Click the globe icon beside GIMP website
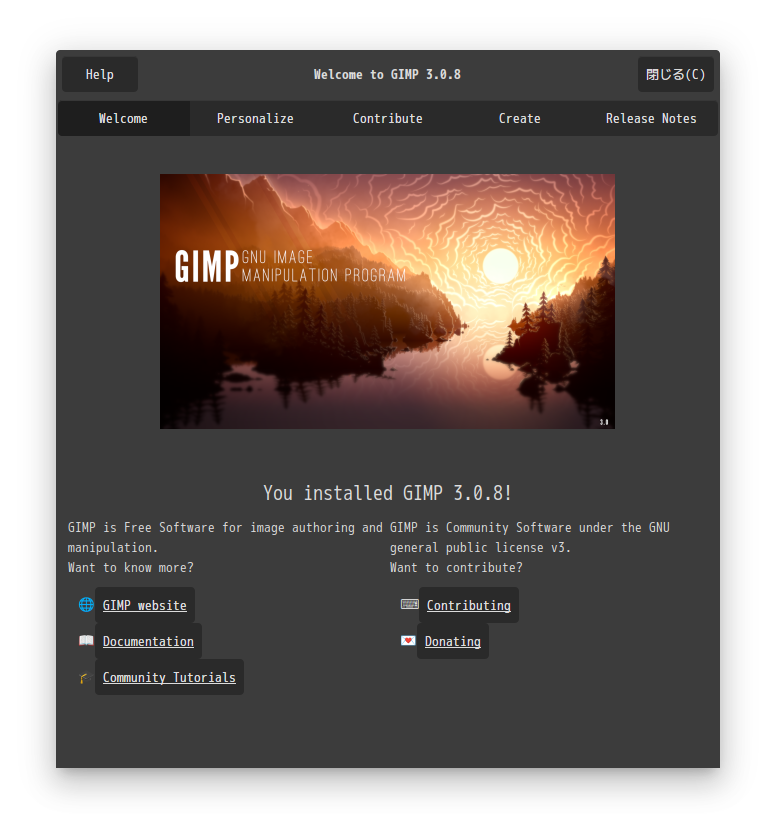Image resolution: width=776 pixels, height=830 pixels. click(x=86, y=605)
